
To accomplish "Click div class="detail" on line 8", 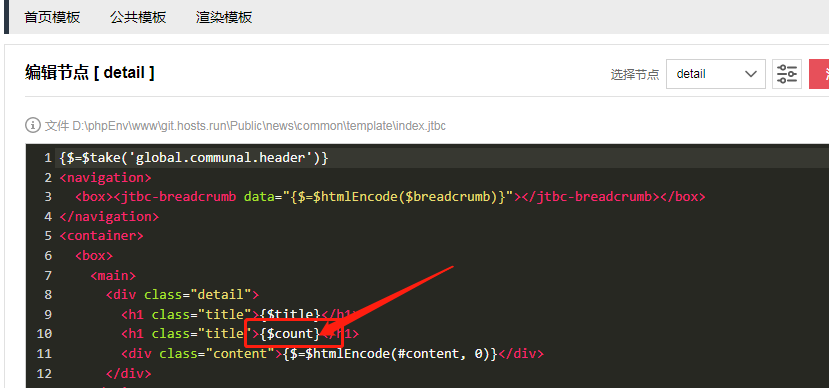I will (x=182, y=295).
